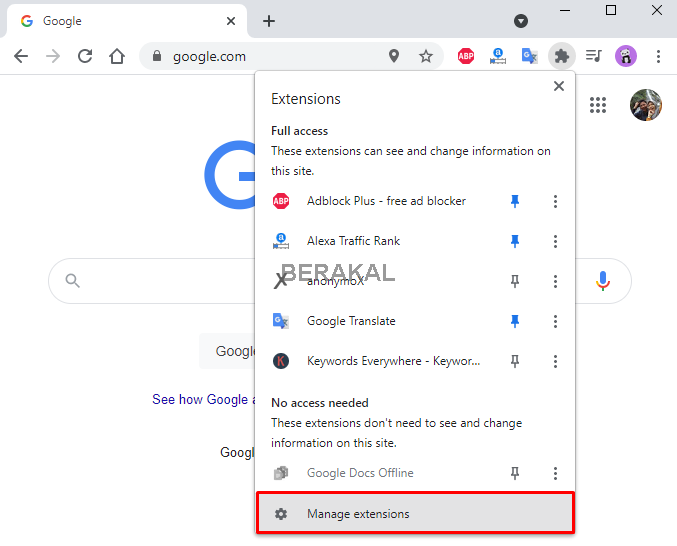Click the forward navigation arrow

pyautogui.click(x=53, y=56)
